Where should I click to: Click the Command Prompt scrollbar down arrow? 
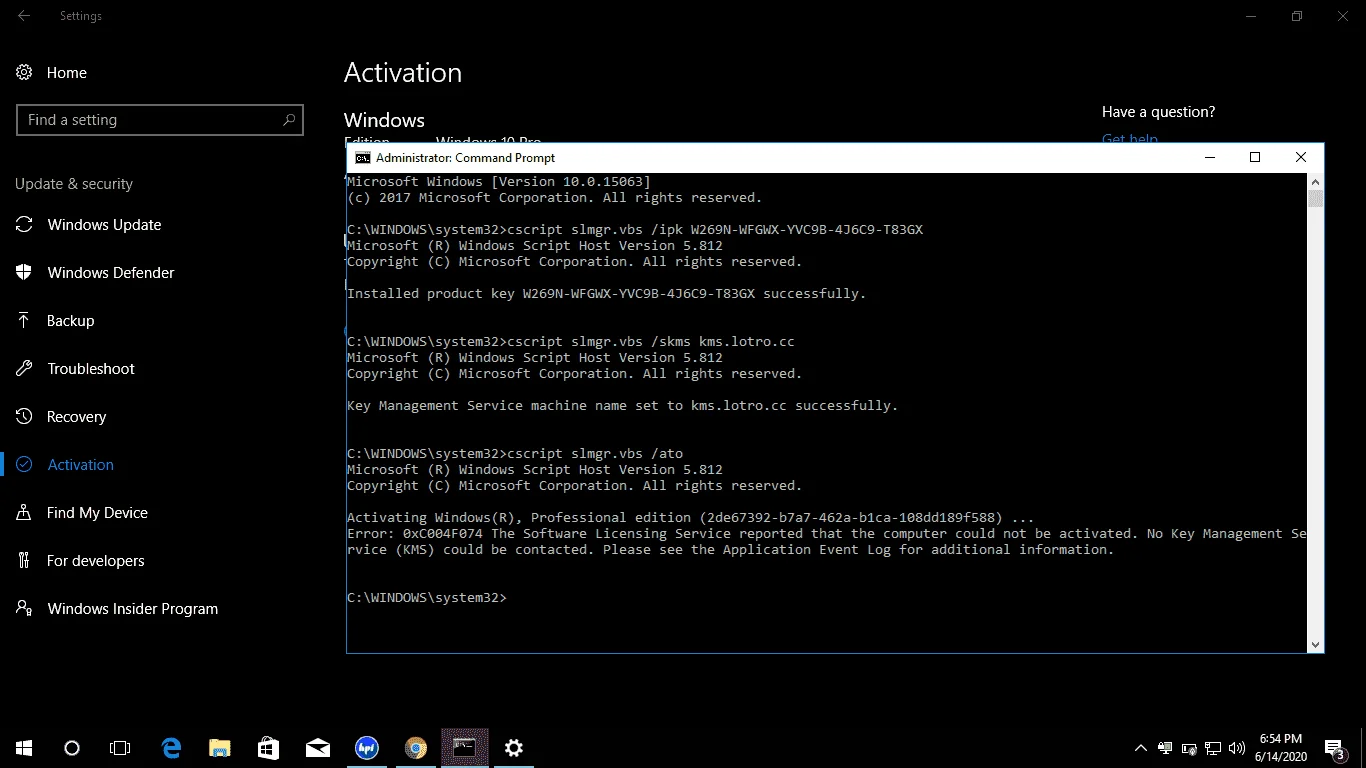pos(1315,645)
